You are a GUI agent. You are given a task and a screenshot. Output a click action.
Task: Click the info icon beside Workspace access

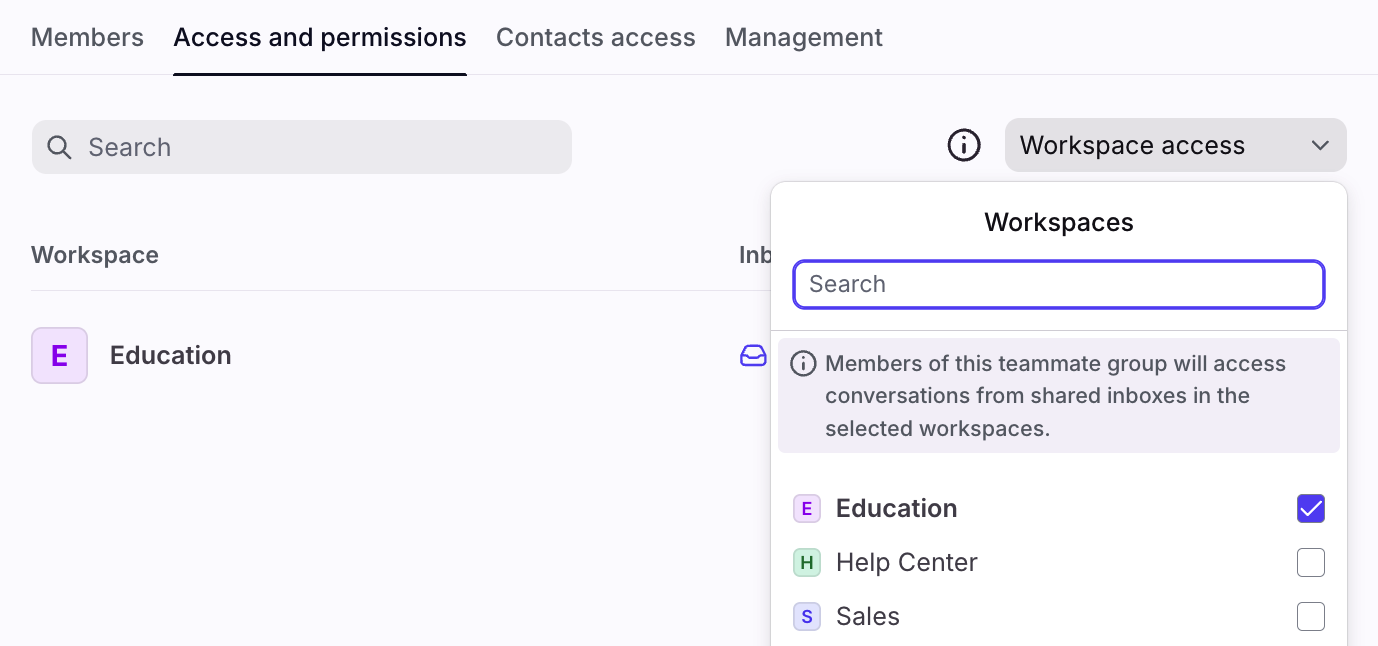point(964,146)
